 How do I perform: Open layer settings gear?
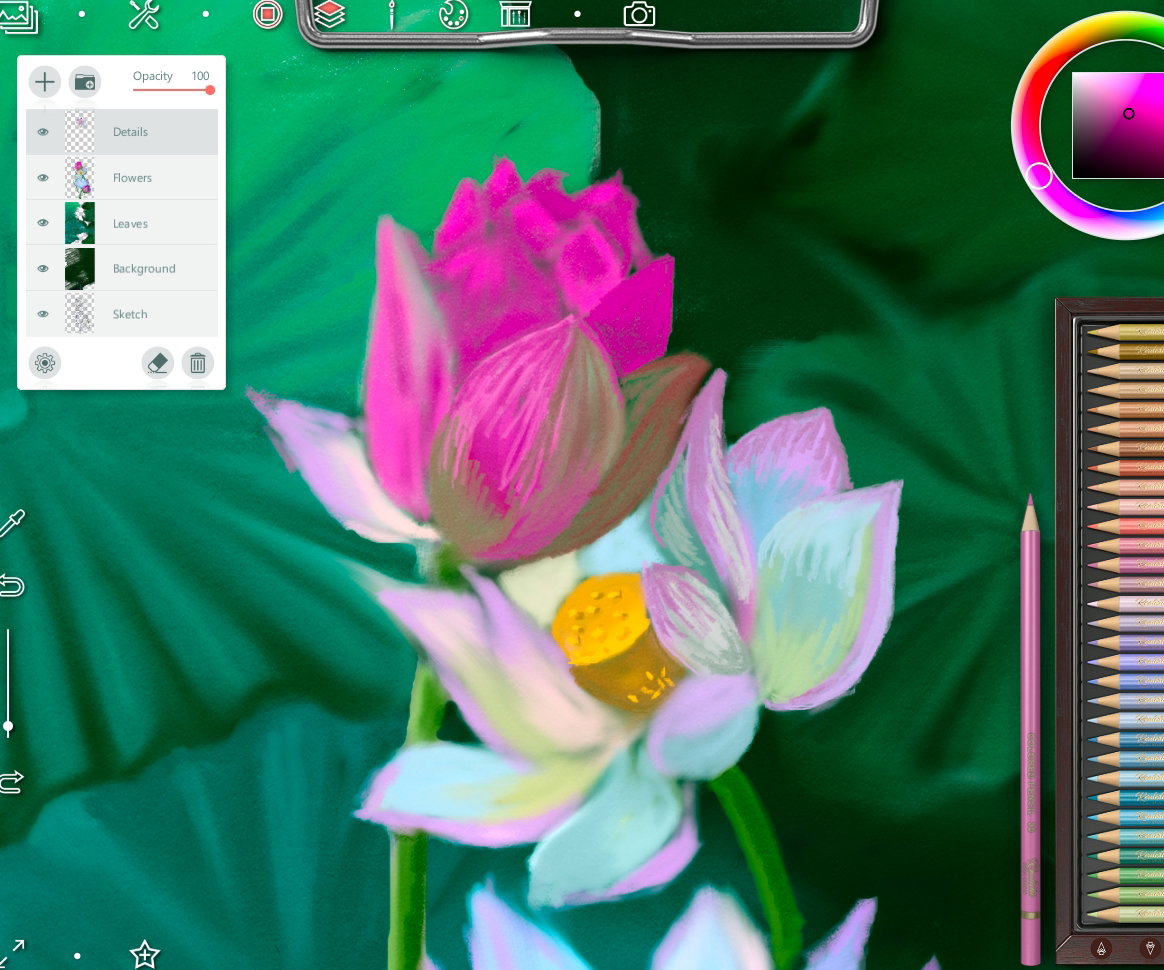click(45, 363)
